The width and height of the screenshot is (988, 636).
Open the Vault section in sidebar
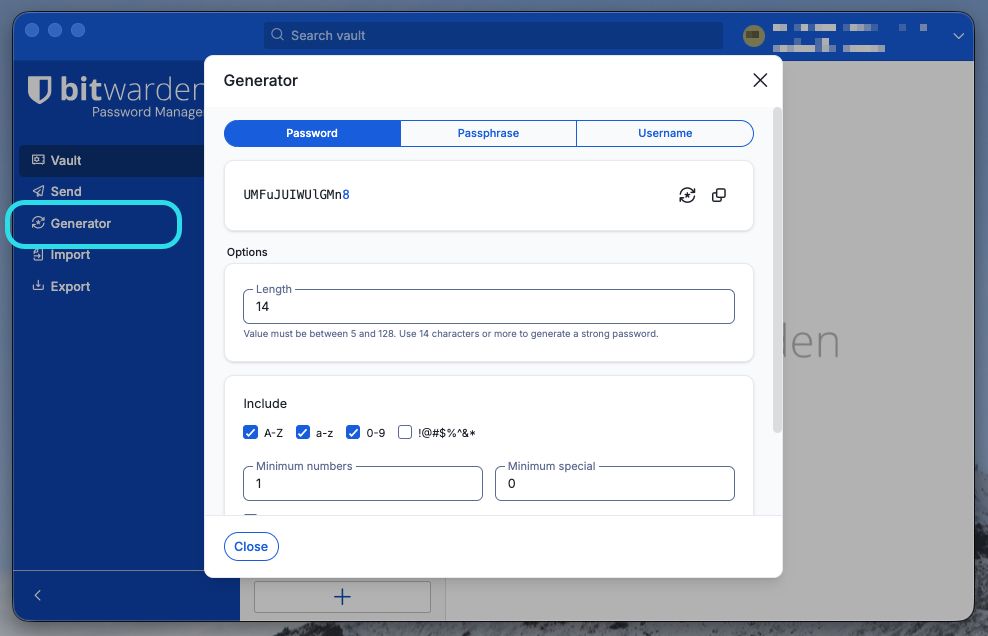tap(67, 160)
